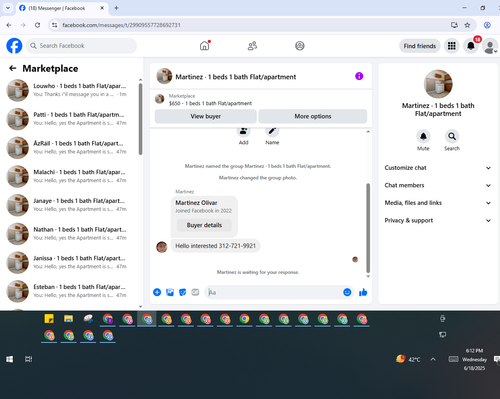Open Chrome tab search dropdown arrow
Image resolution: width=500 pixels, height=399 pixels.
tap(8, 8)
